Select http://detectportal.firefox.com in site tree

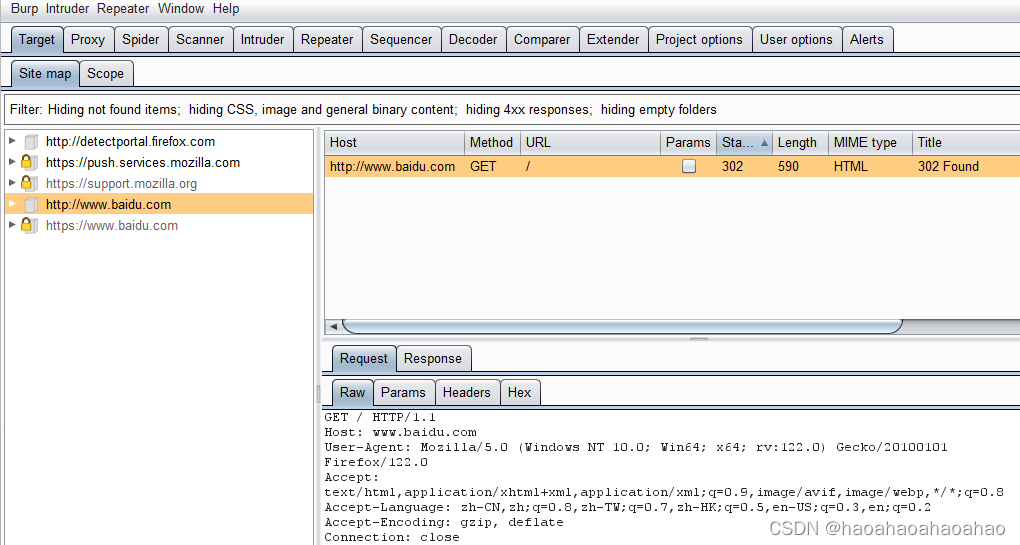(x=130, y=141)
